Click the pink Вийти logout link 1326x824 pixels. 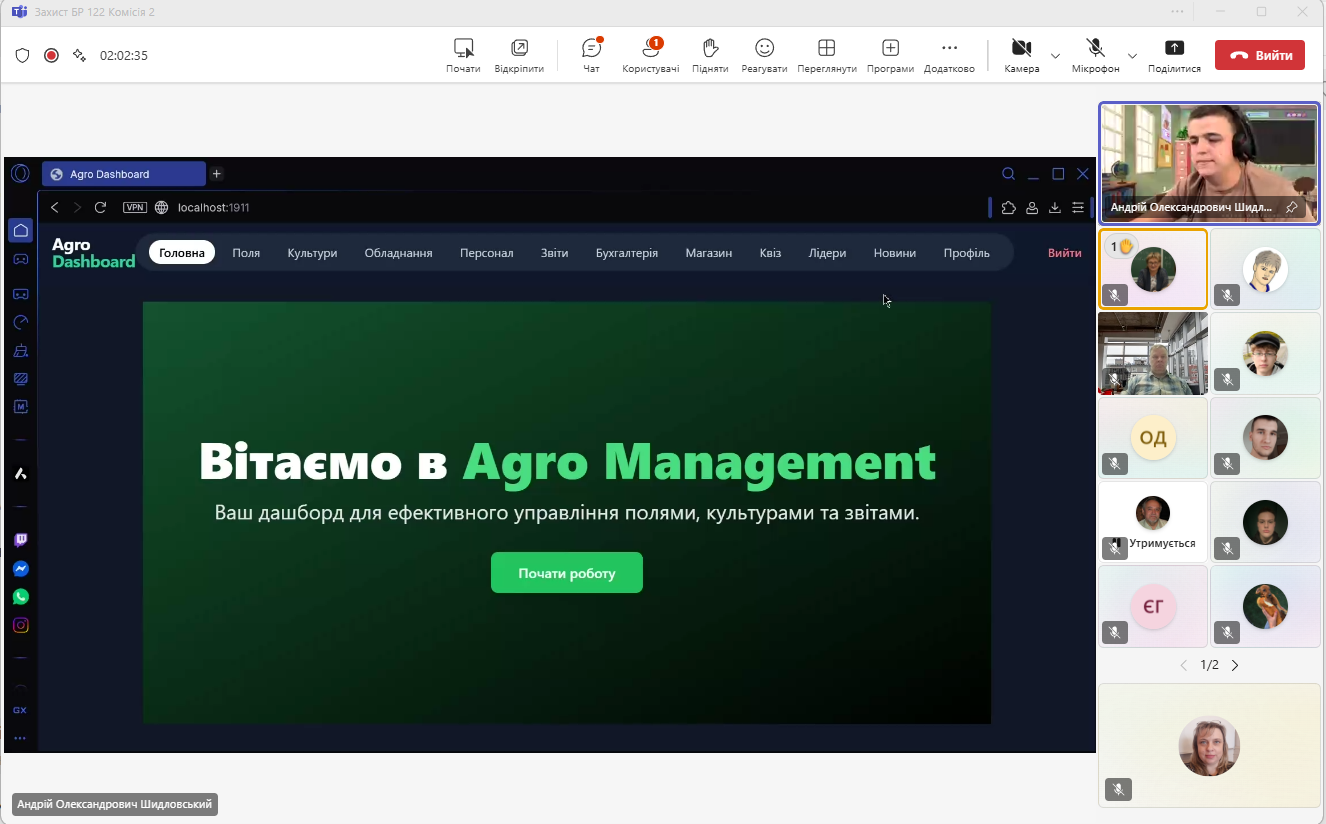(1064, 253)
